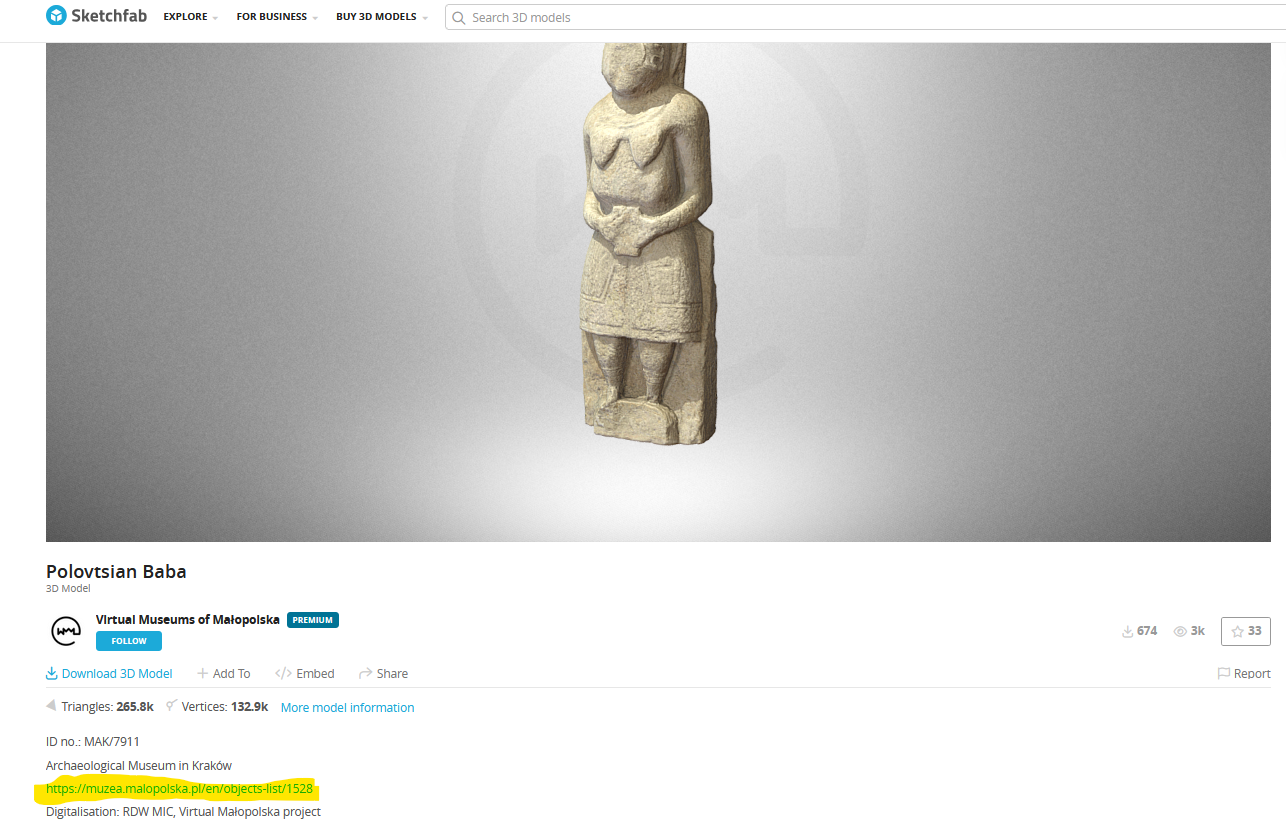Expand the For Business menu

(276, 18)
